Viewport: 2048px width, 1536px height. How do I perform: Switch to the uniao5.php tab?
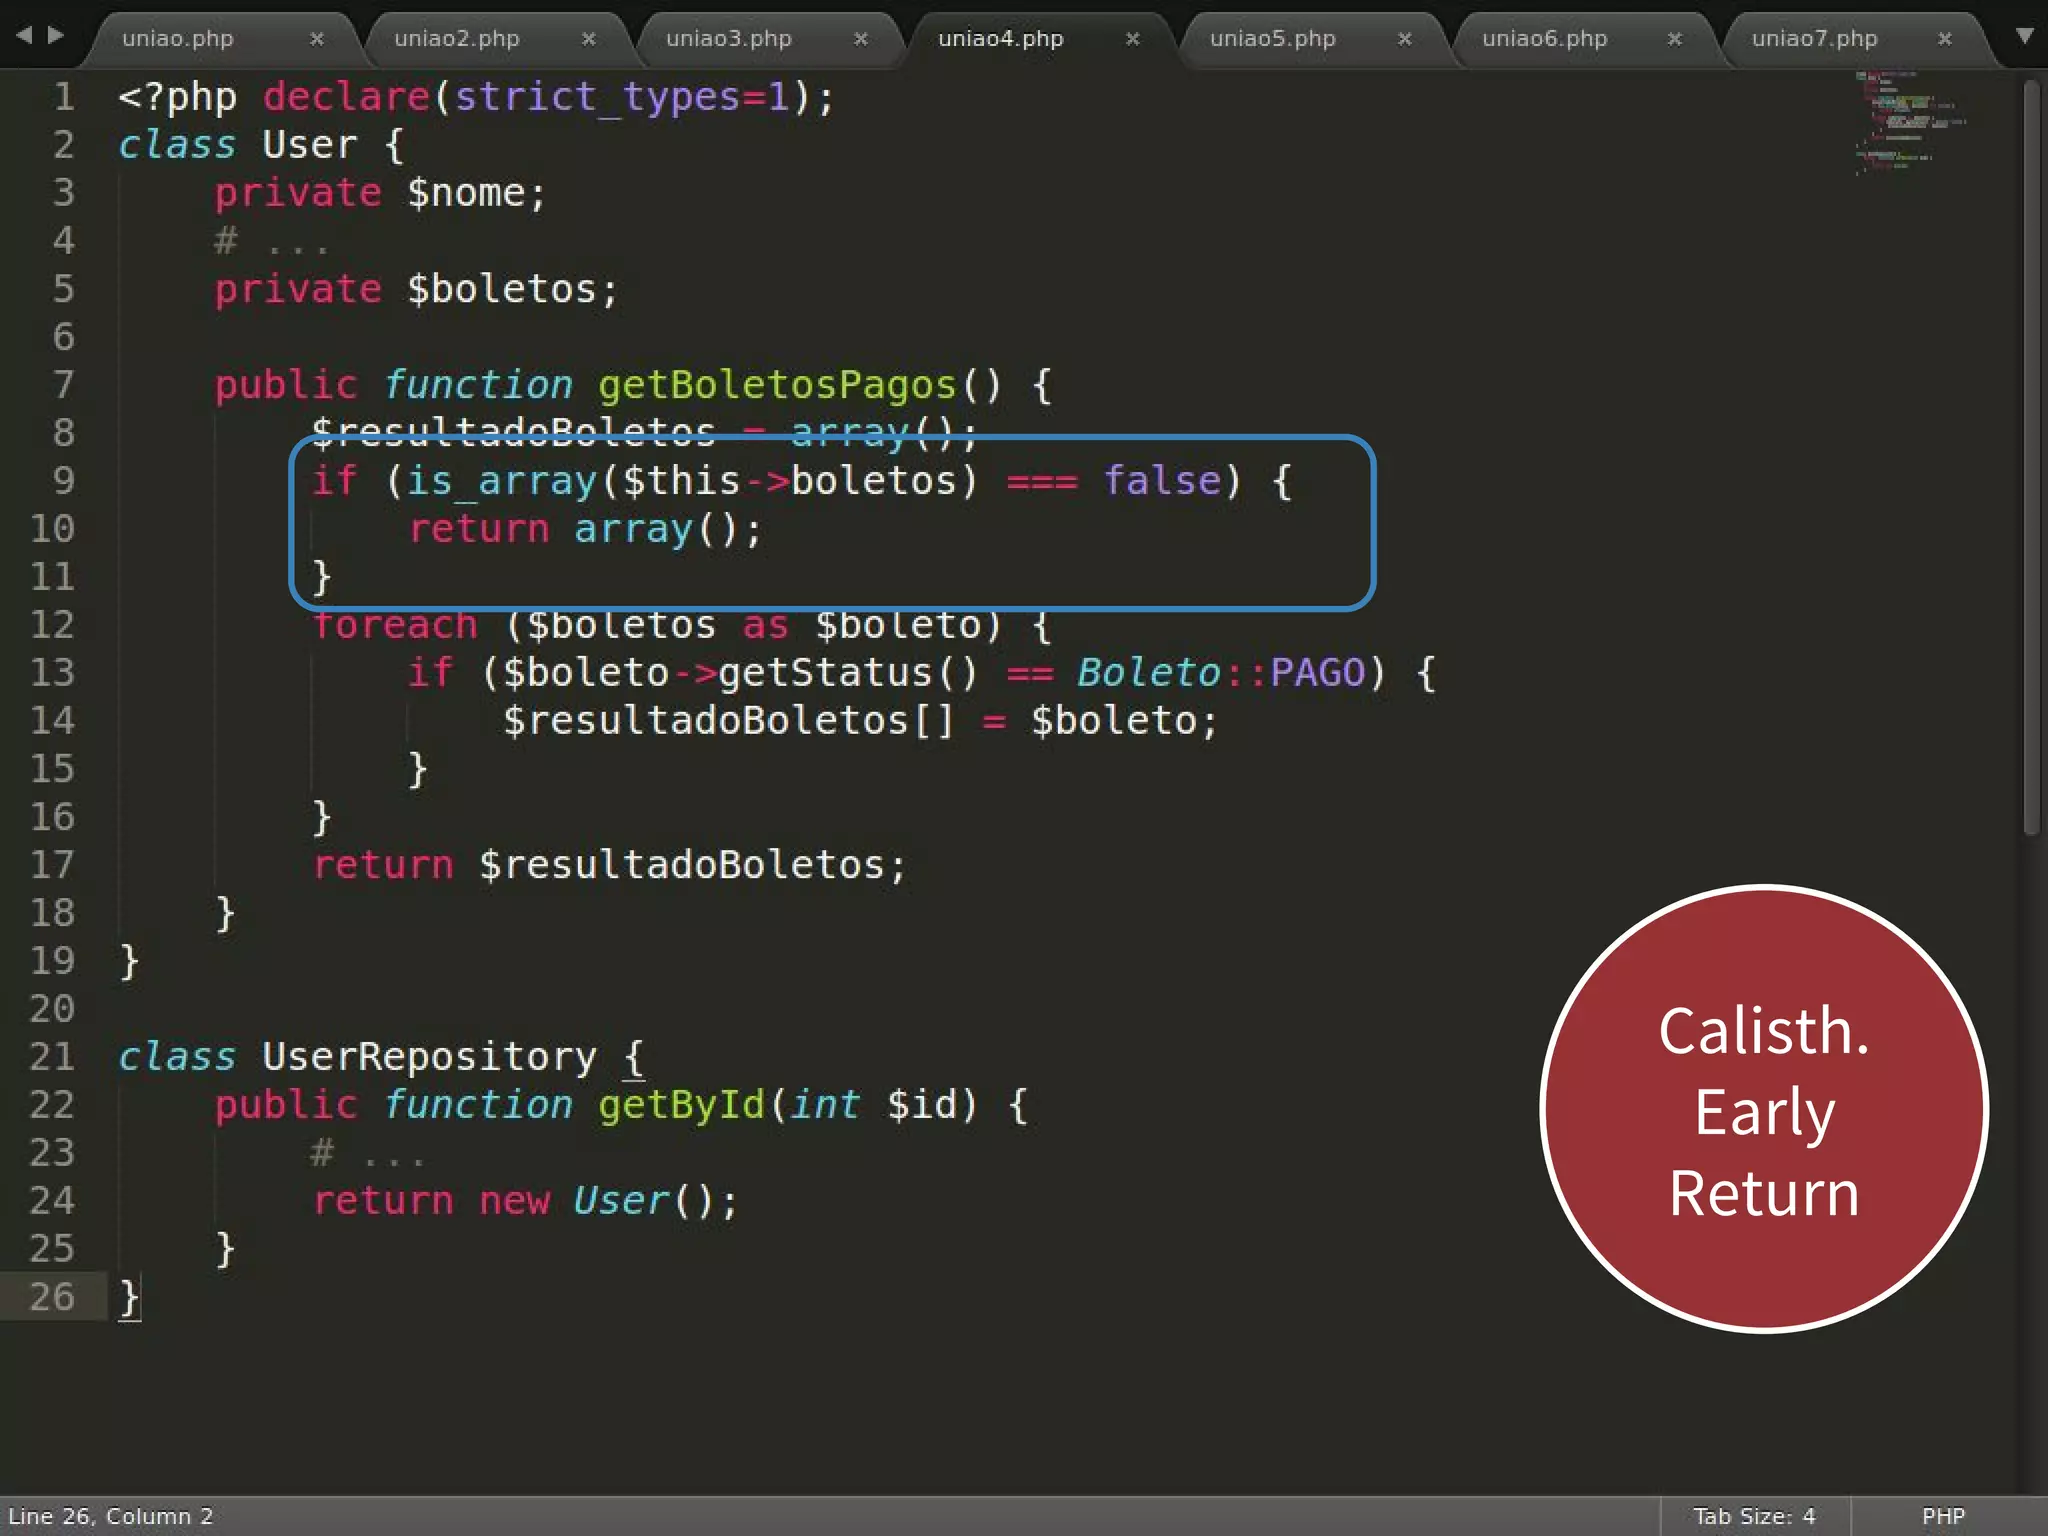pos(1272,39)
